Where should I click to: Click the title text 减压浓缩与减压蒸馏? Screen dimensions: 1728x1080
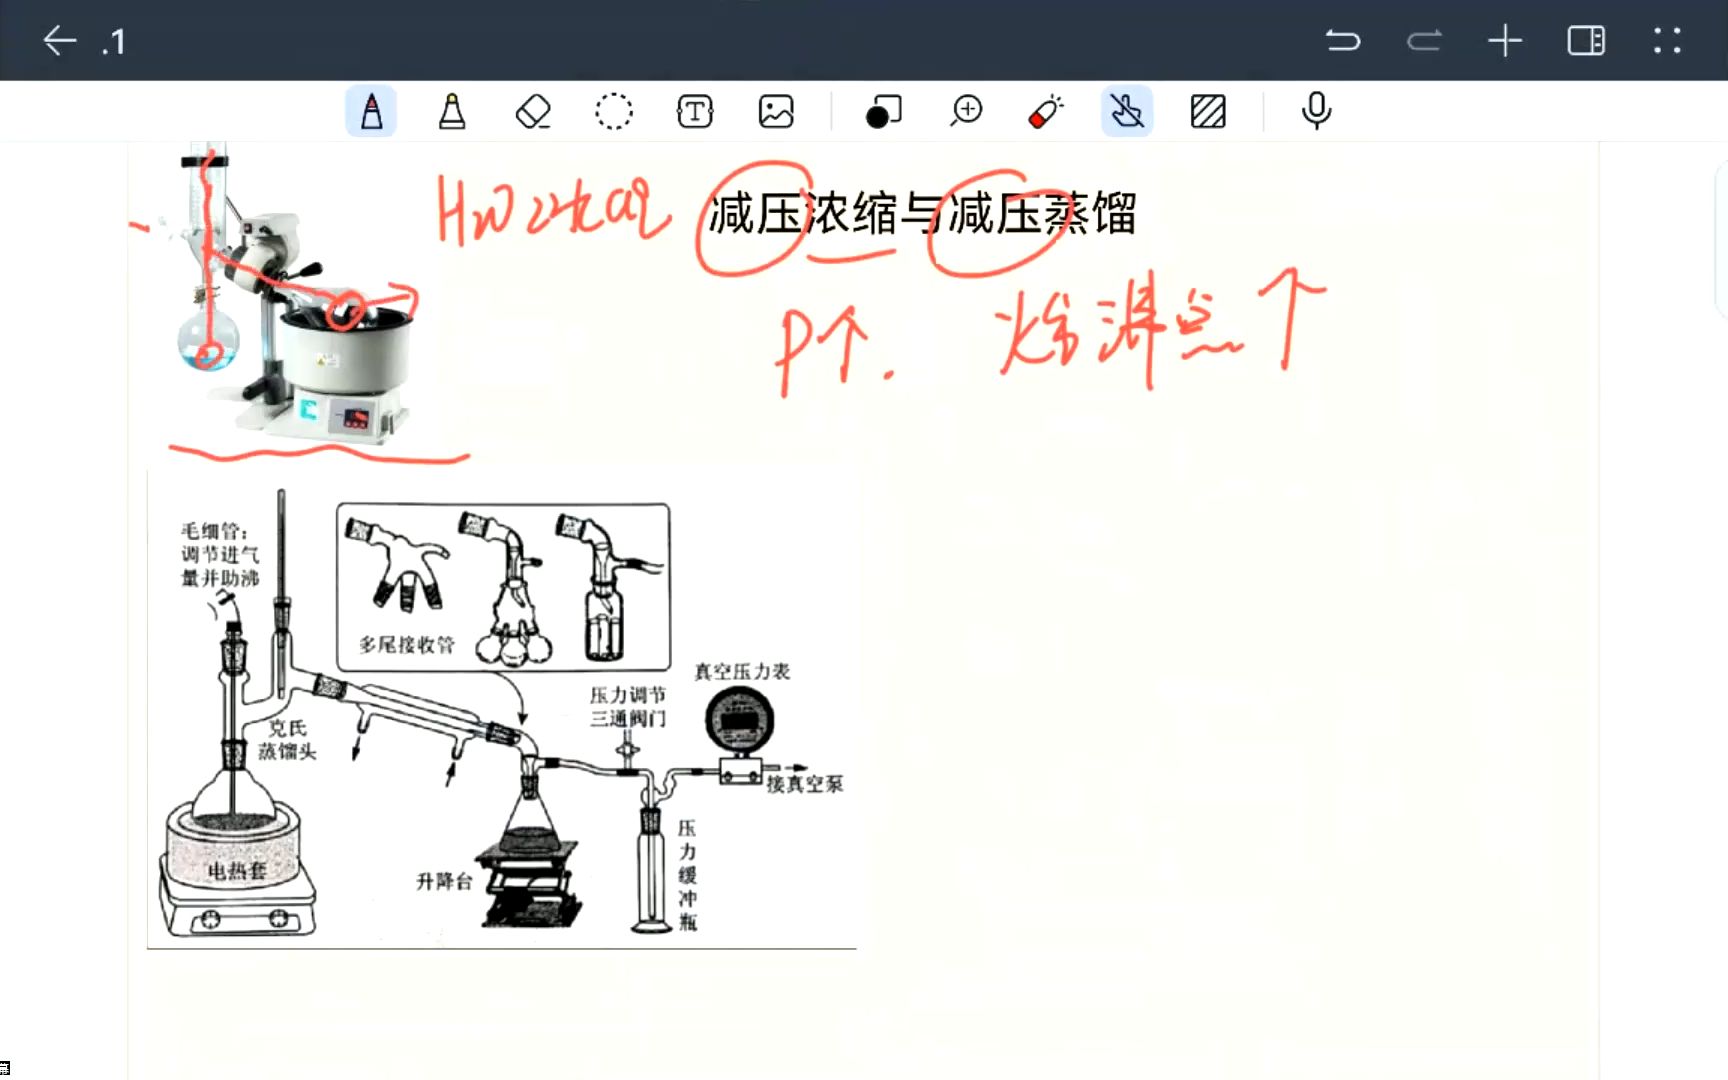922,214
